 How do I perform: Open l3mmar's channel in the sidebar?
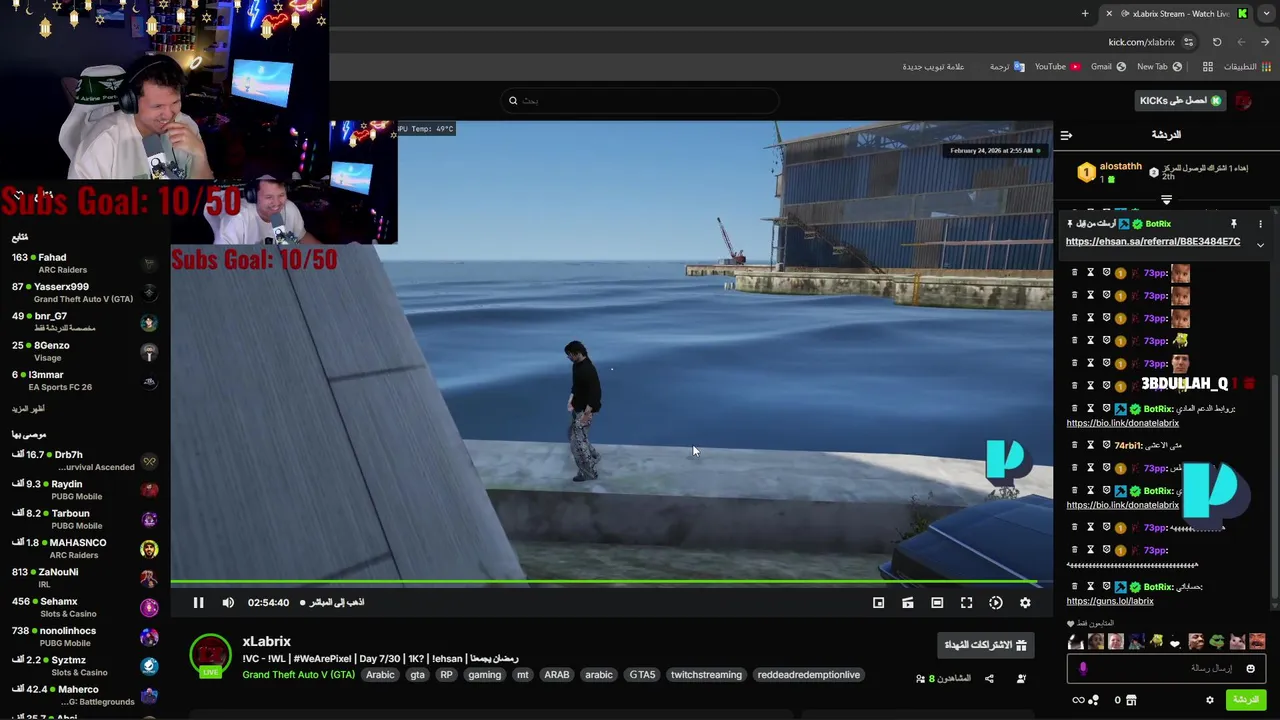85,380
